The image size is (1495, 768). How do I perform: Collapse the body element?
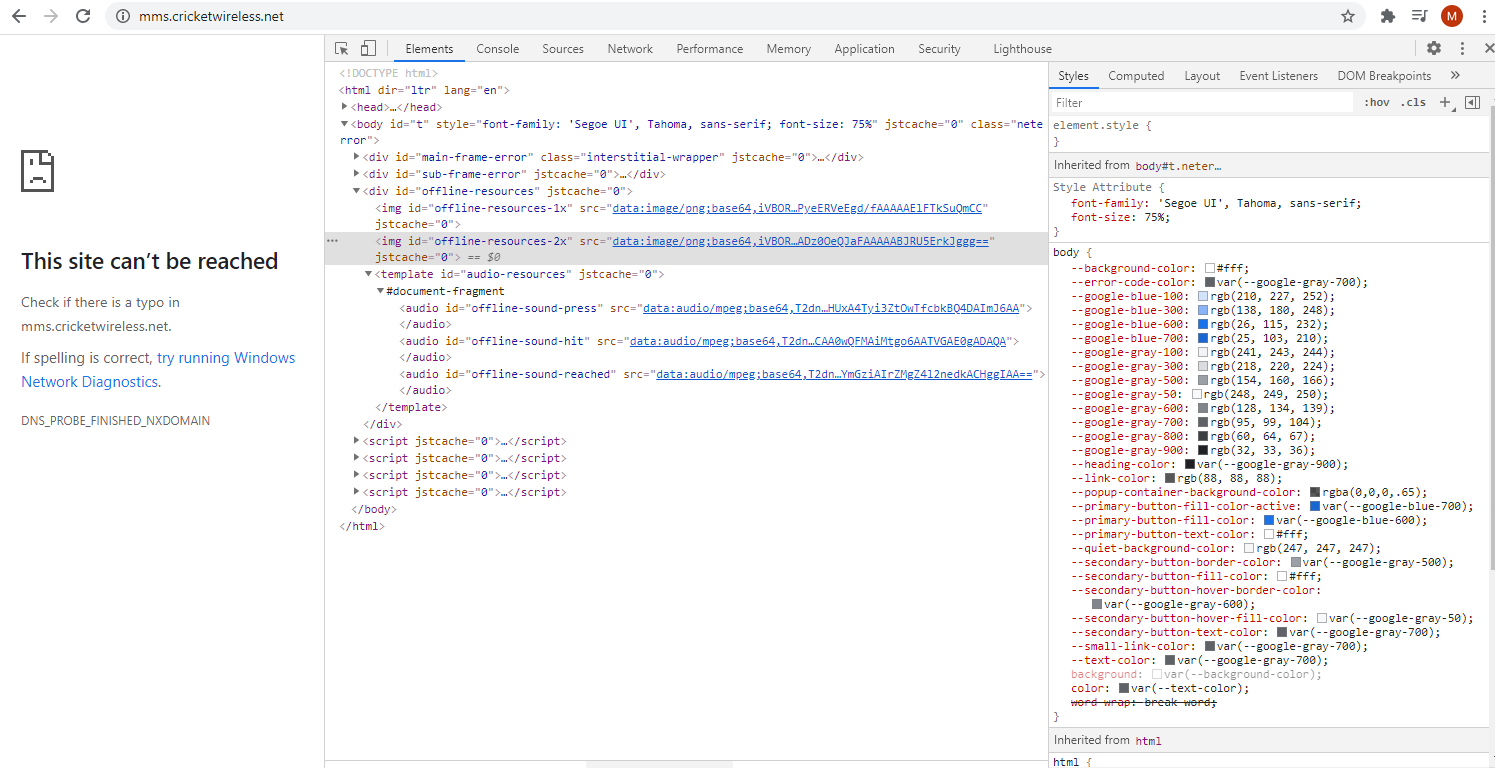click(345, 124)
